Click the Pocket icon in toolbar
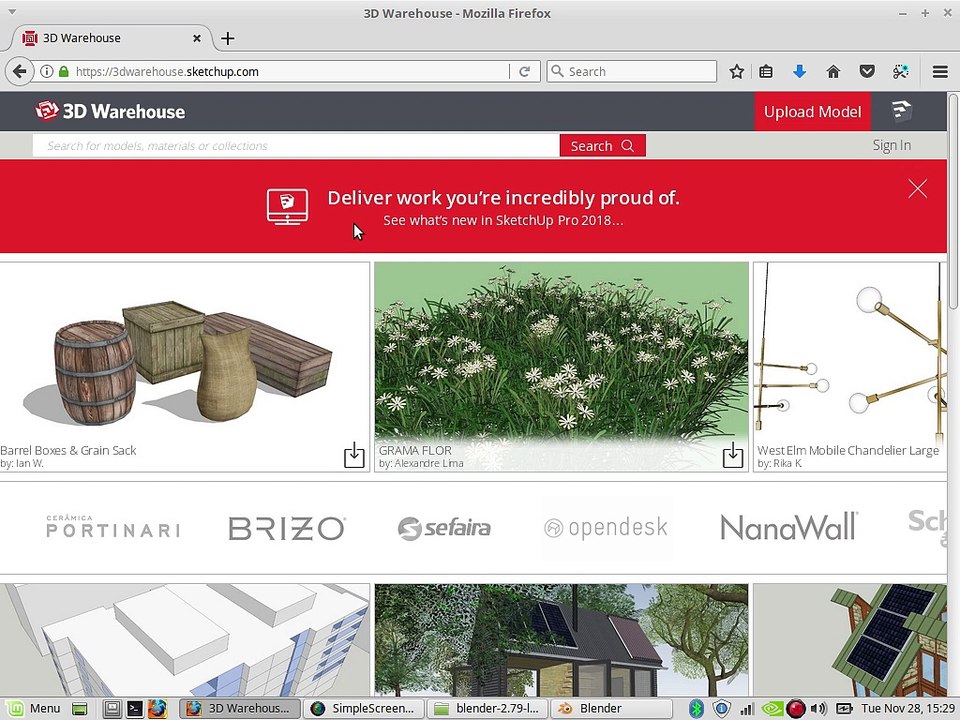The width and height of the screenshot is (960, 720). point(867,72)
